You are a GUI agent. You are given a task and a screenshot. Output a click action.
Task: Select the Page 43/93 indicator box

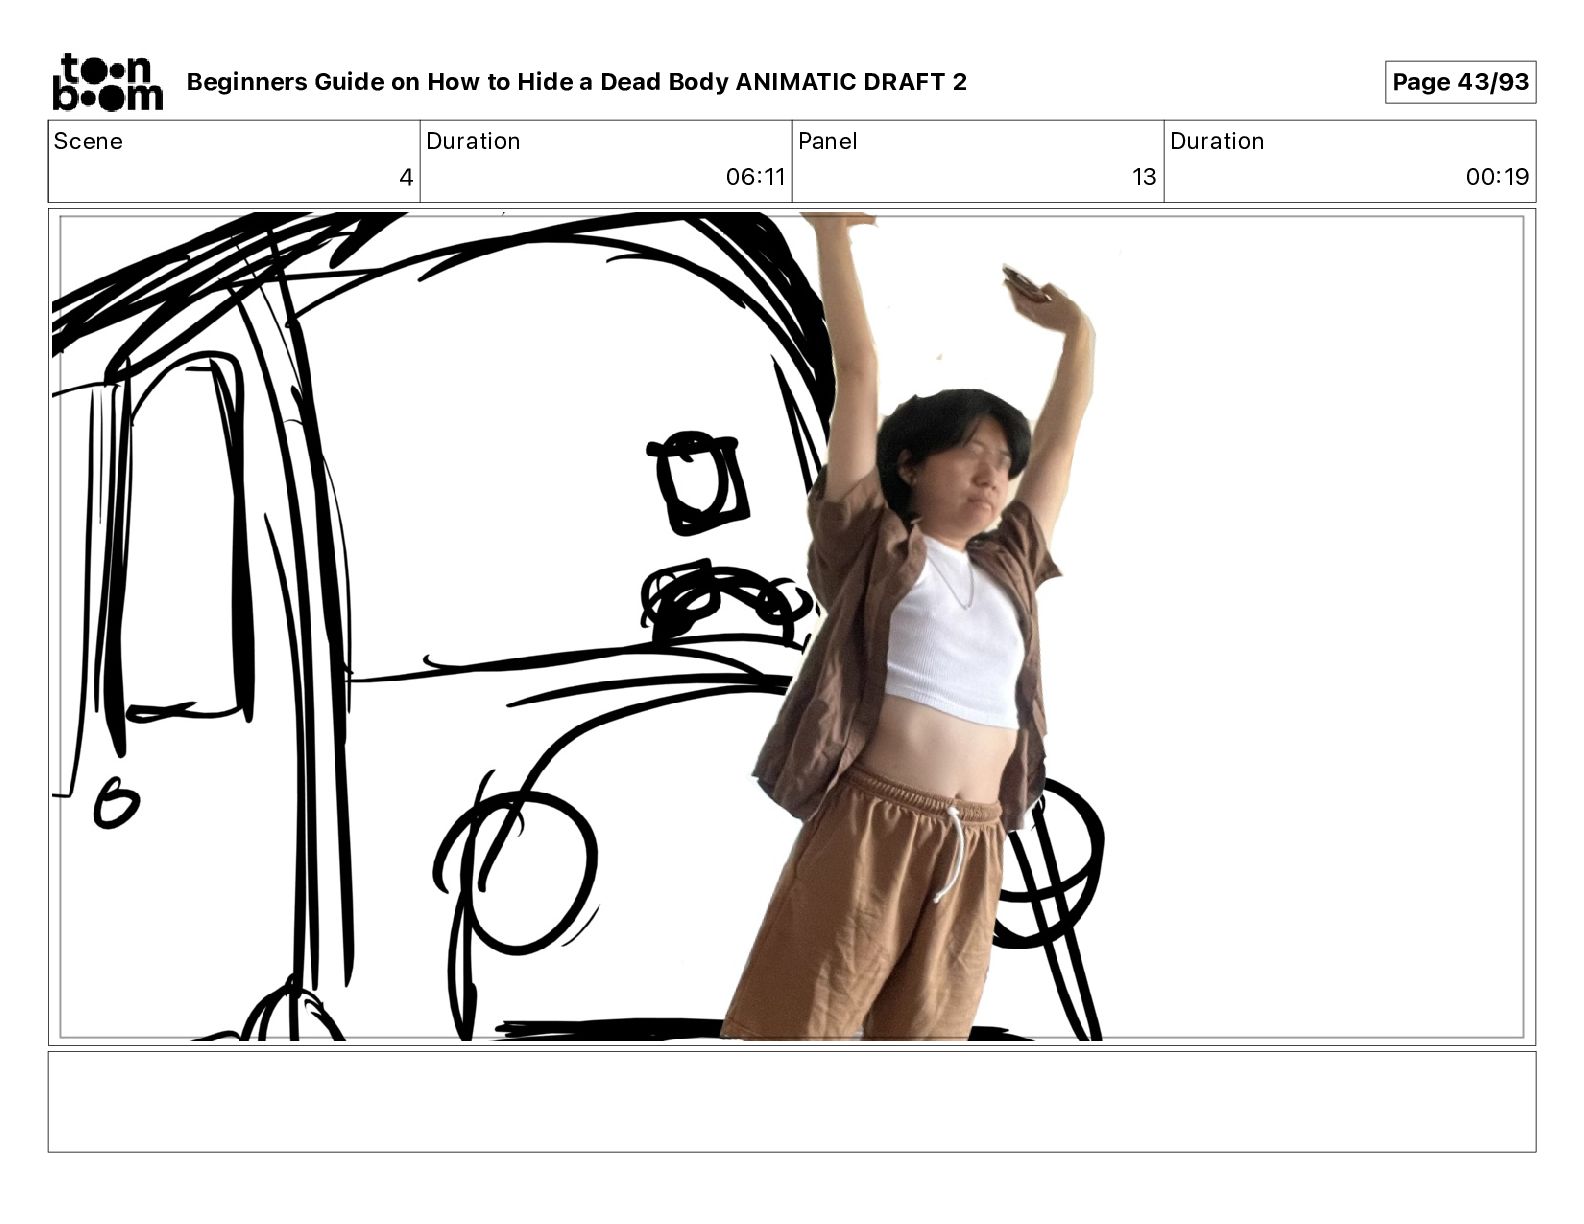click(x=1459, y=82)
